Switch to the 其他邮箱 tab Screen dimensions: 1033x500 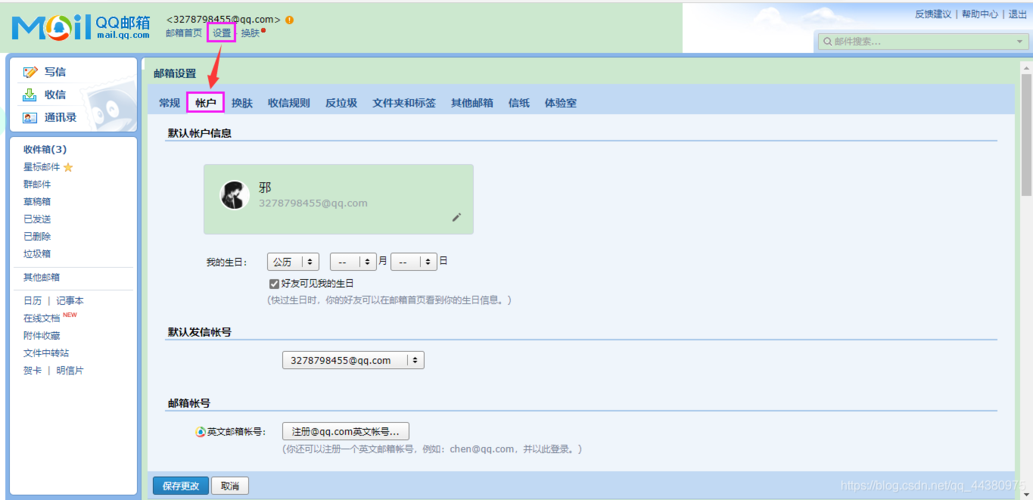tap(472, 103)
